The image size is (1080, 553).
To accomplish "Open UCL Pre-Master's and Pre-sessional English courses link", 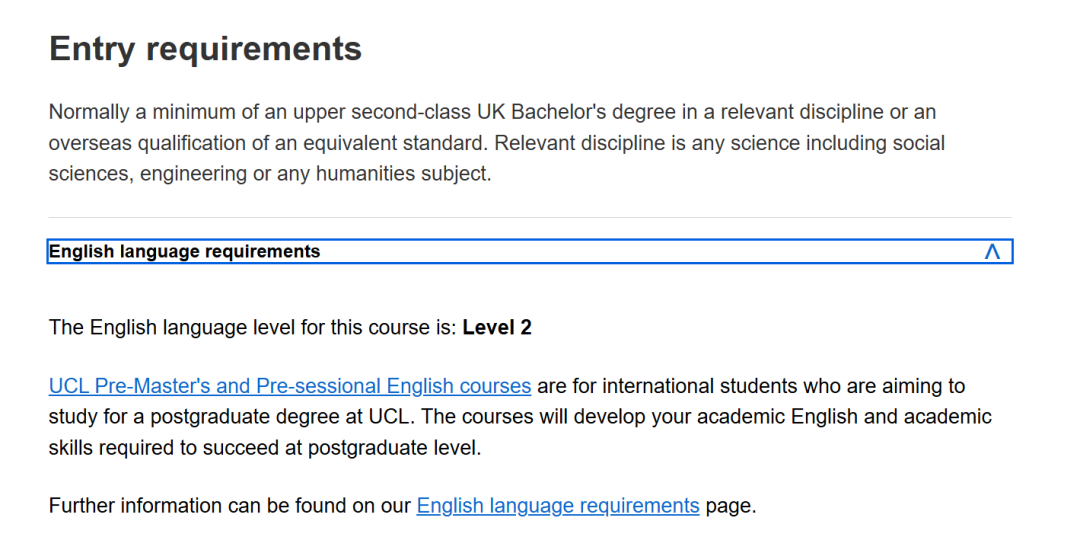I will (289, 386).
